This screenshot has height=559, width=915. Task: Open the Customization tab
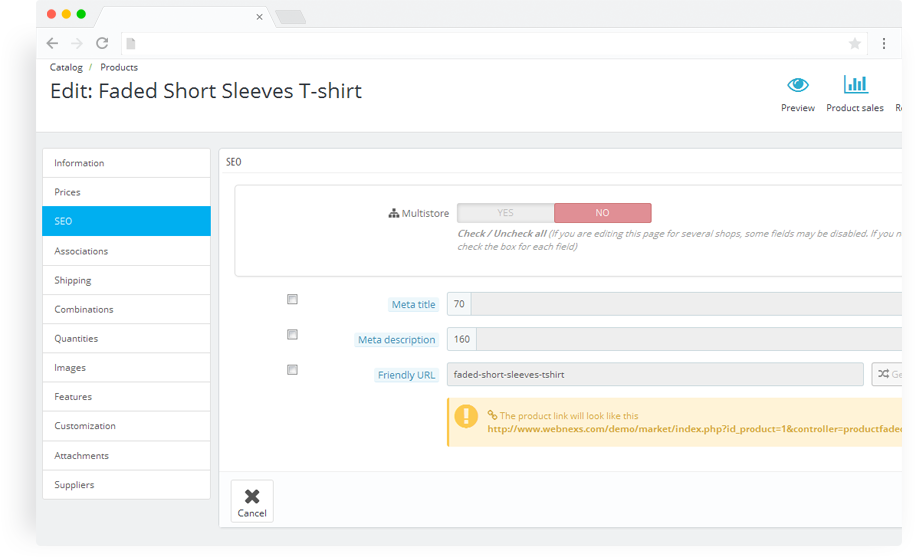click(x=126, y=426)
